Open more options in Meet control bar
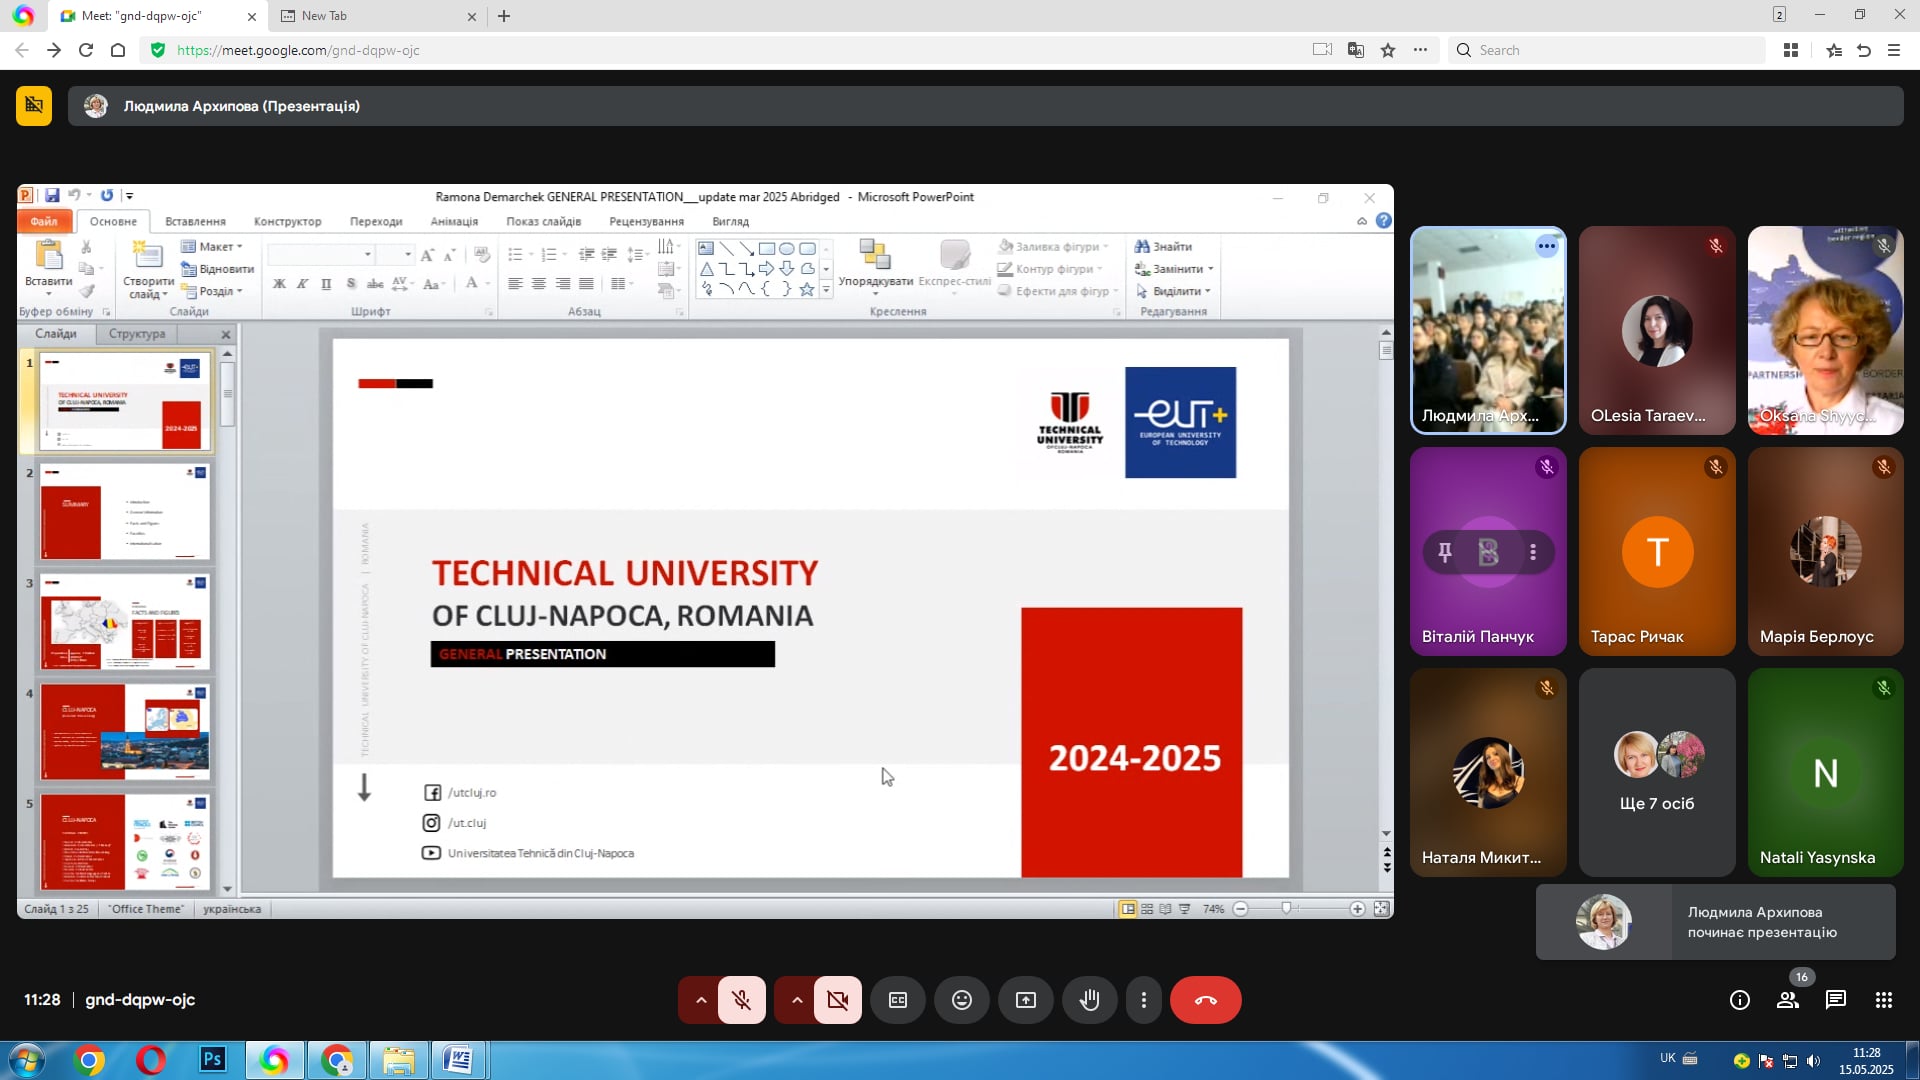 click(x=1144, y=1000)
